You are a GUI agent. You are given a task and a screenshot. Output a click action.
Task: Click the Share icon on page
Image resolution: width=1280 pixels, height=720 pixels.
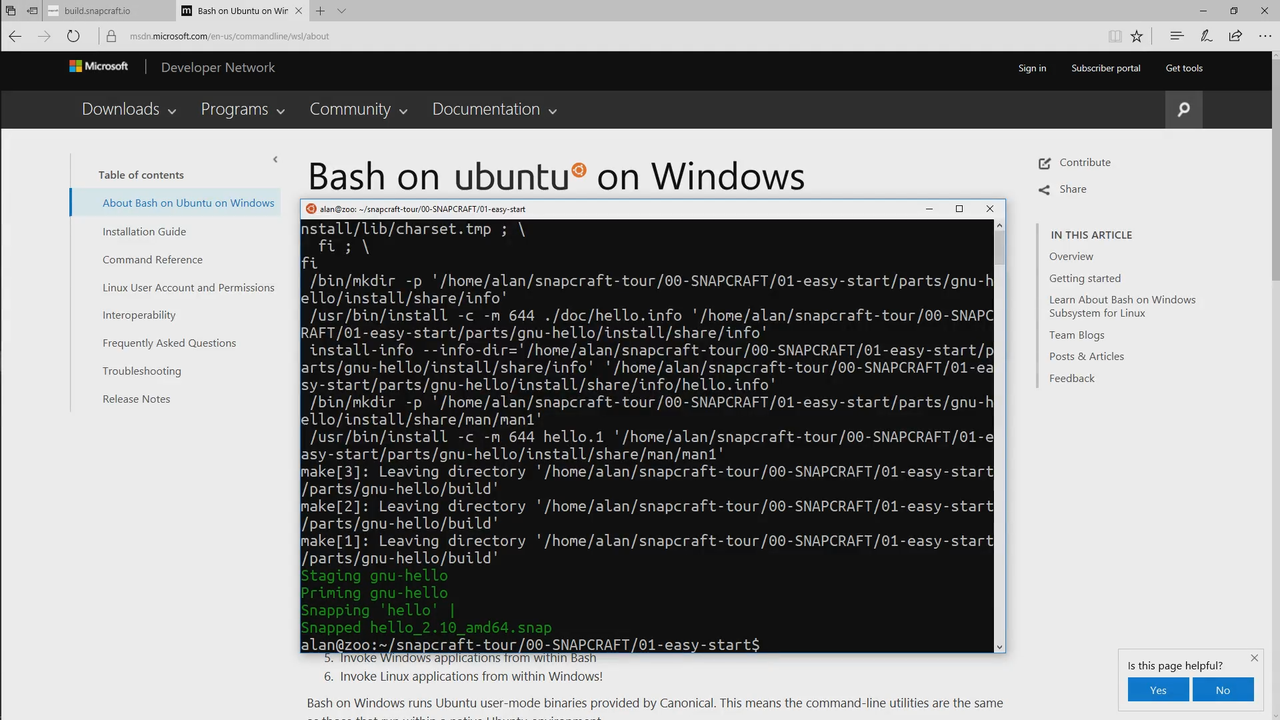click(x=1045, y=189)
